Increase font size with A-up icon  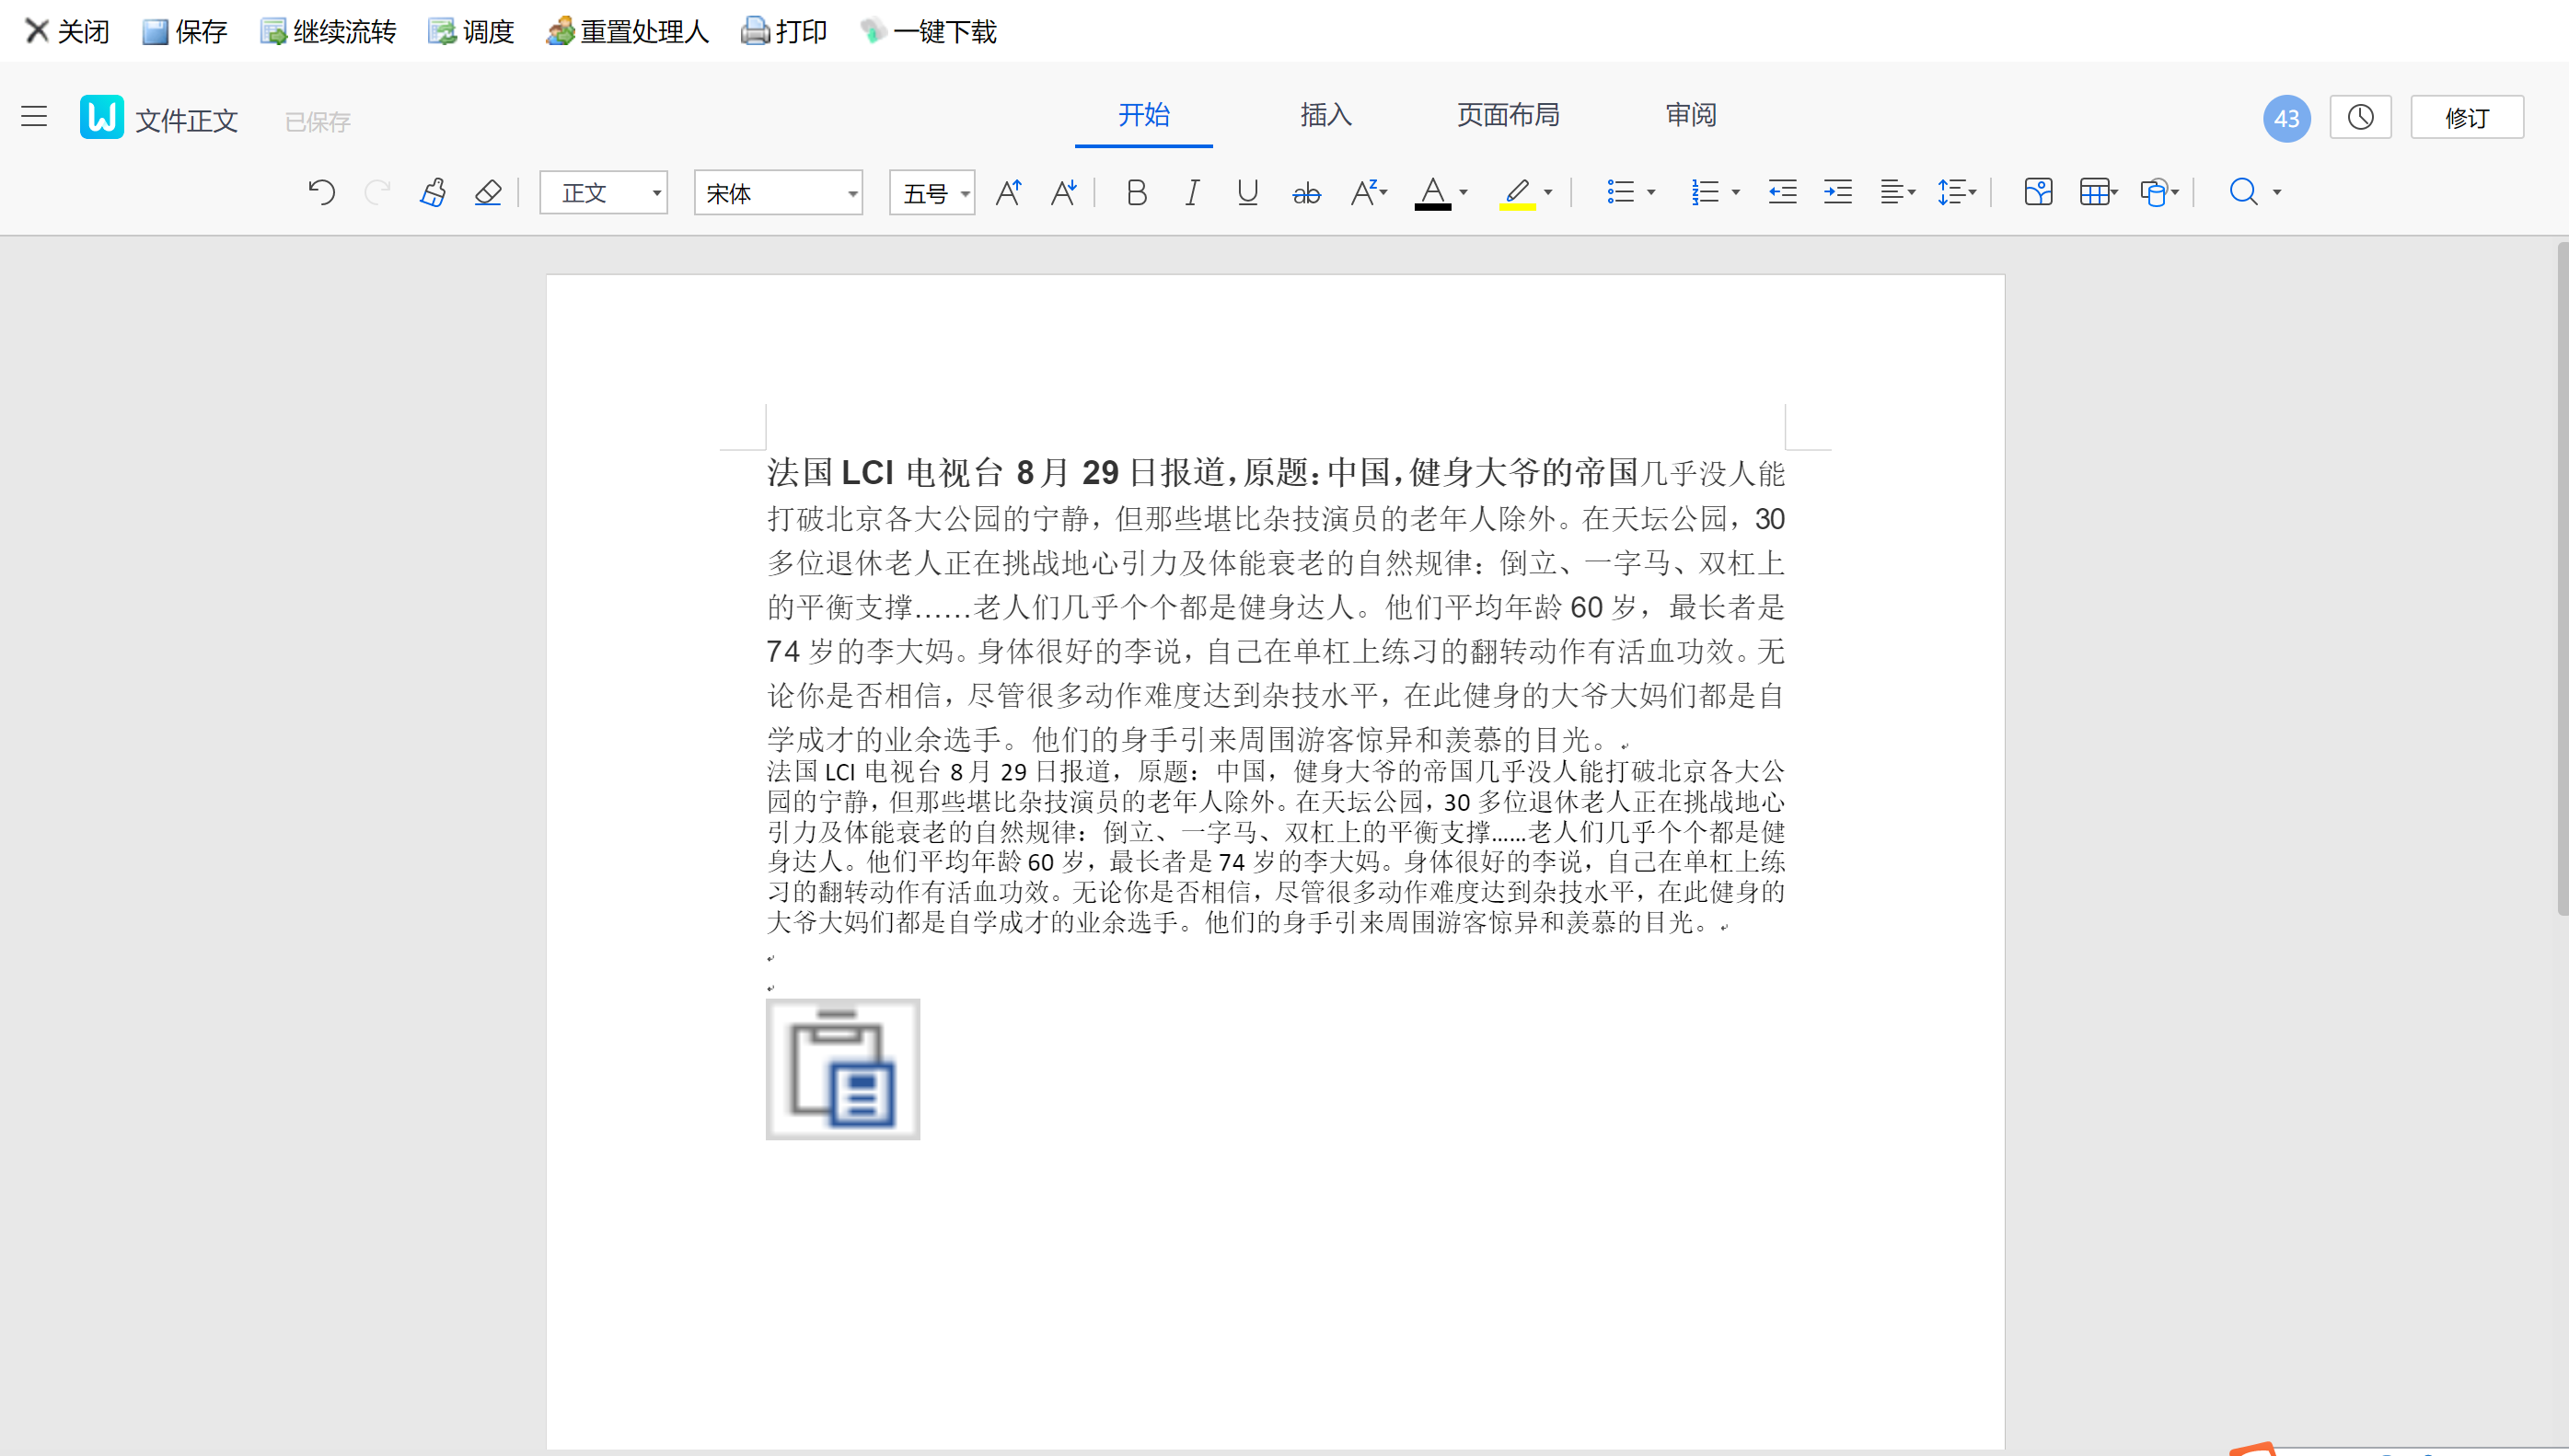point(1008,192)
